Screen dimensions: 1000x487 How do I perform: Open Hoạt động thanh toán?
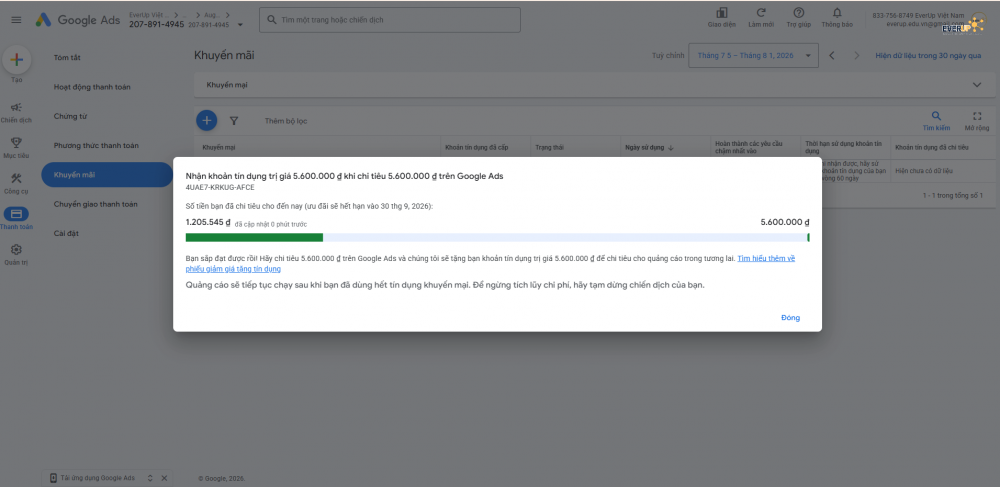(92, 87)
